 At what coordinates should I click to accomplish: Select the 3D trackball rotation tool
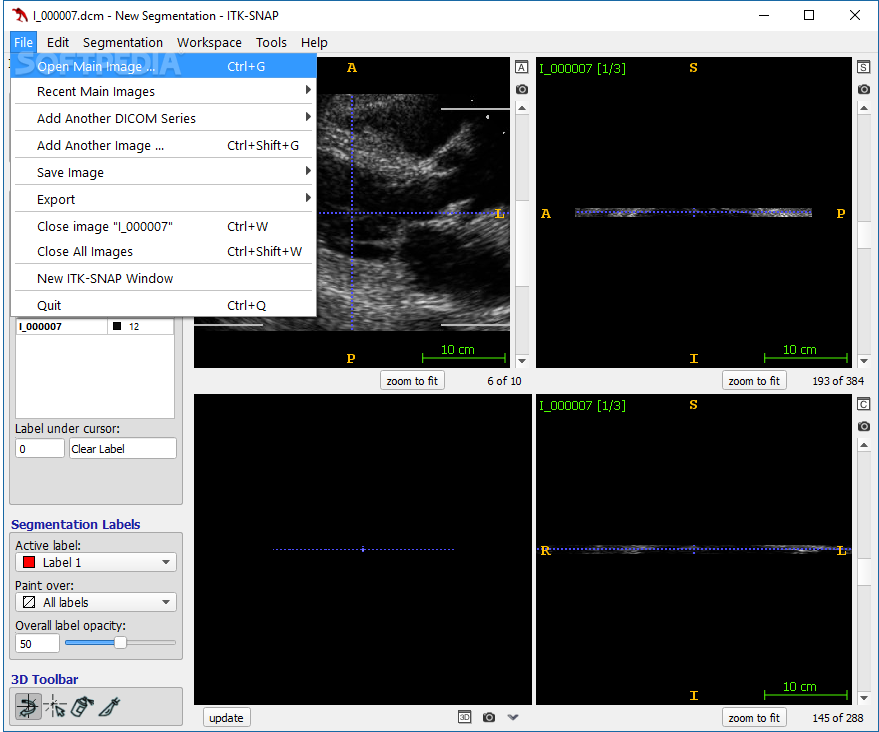point(27,707)
